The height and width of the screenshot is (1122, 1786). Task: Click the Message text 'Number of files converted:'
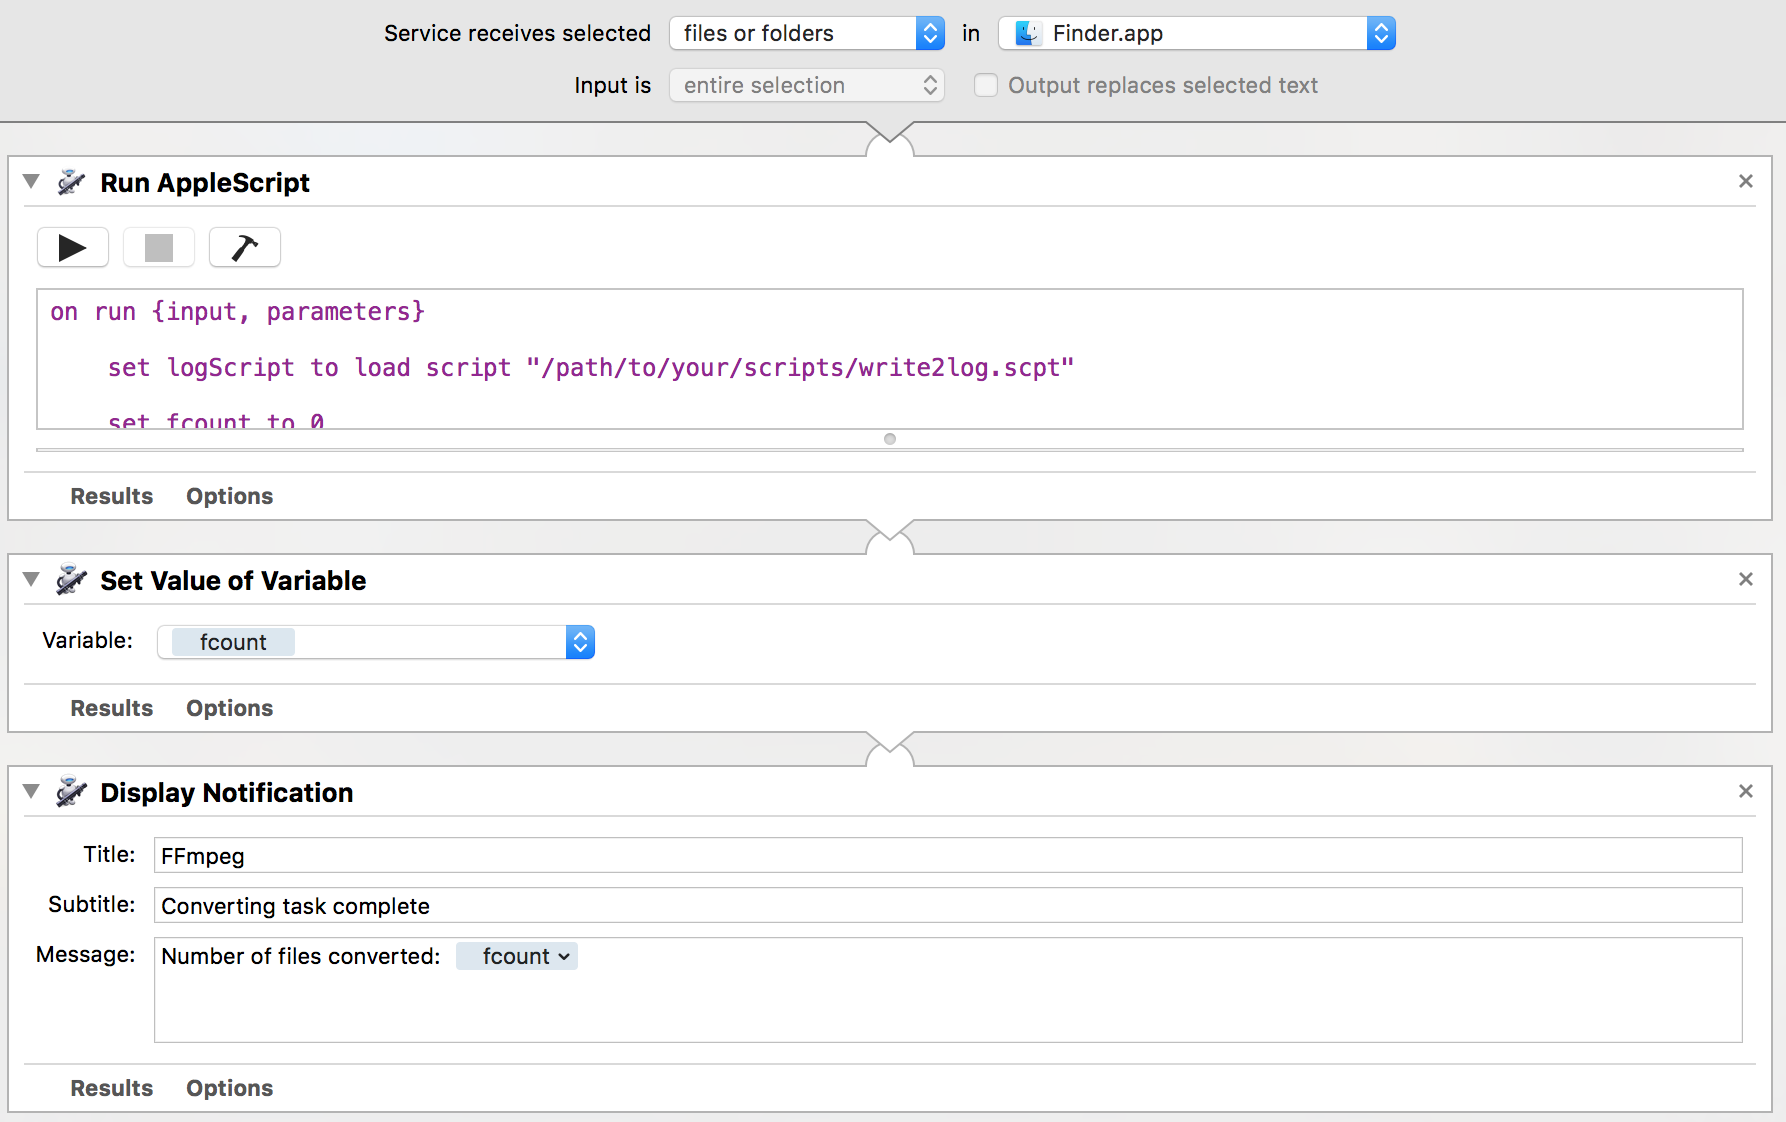(301, 956)
